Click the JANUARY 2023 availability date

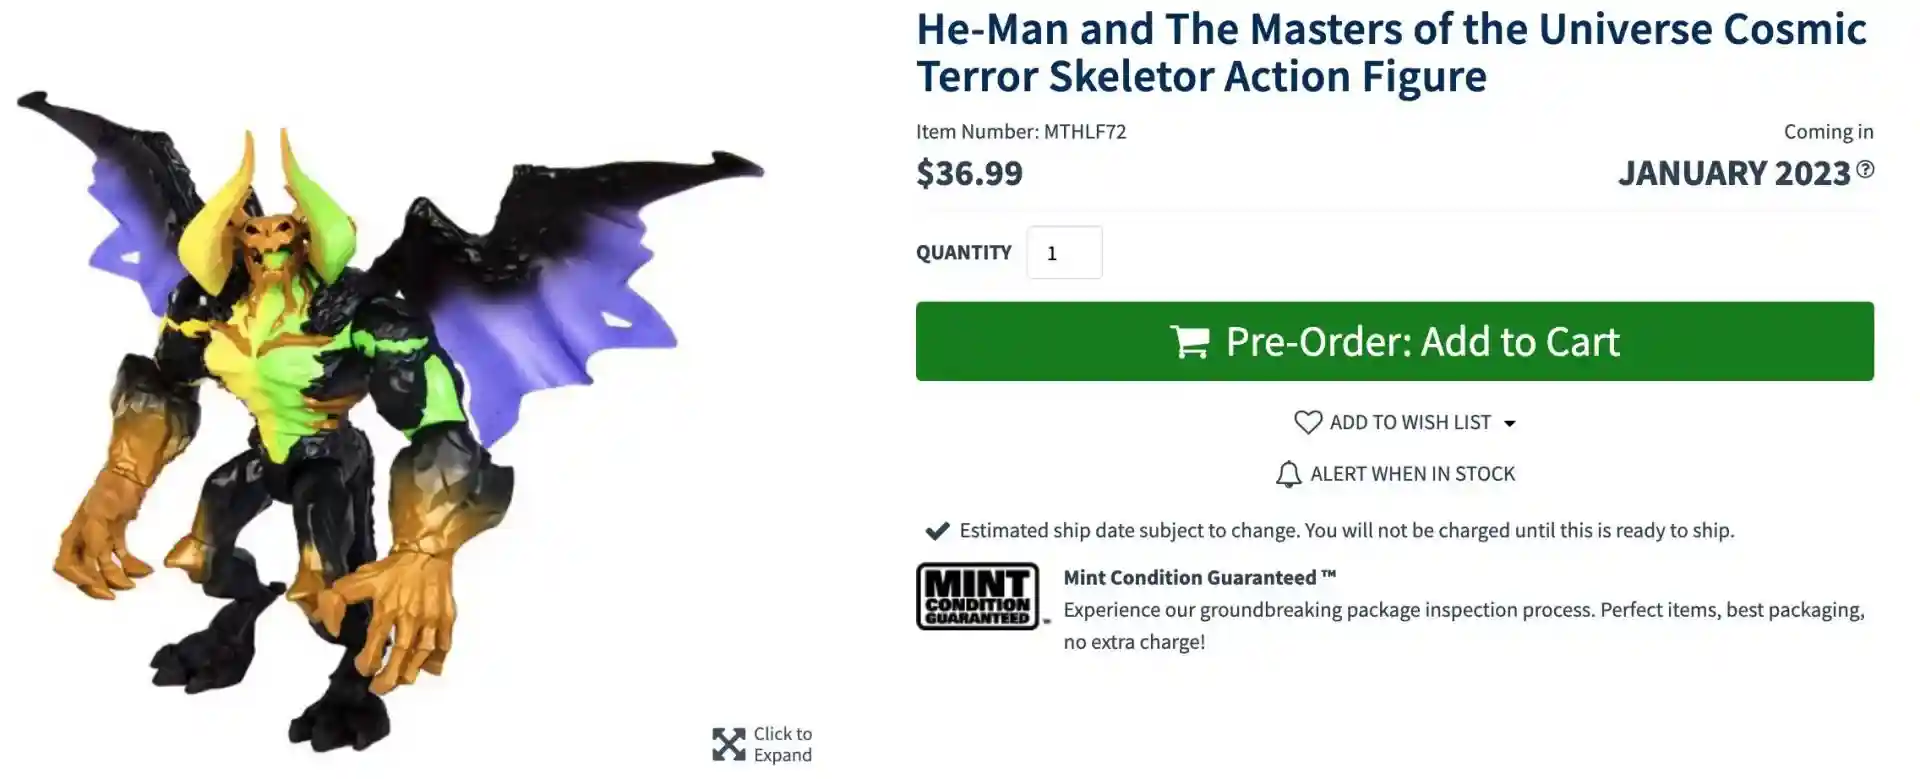coord(1734,173)
